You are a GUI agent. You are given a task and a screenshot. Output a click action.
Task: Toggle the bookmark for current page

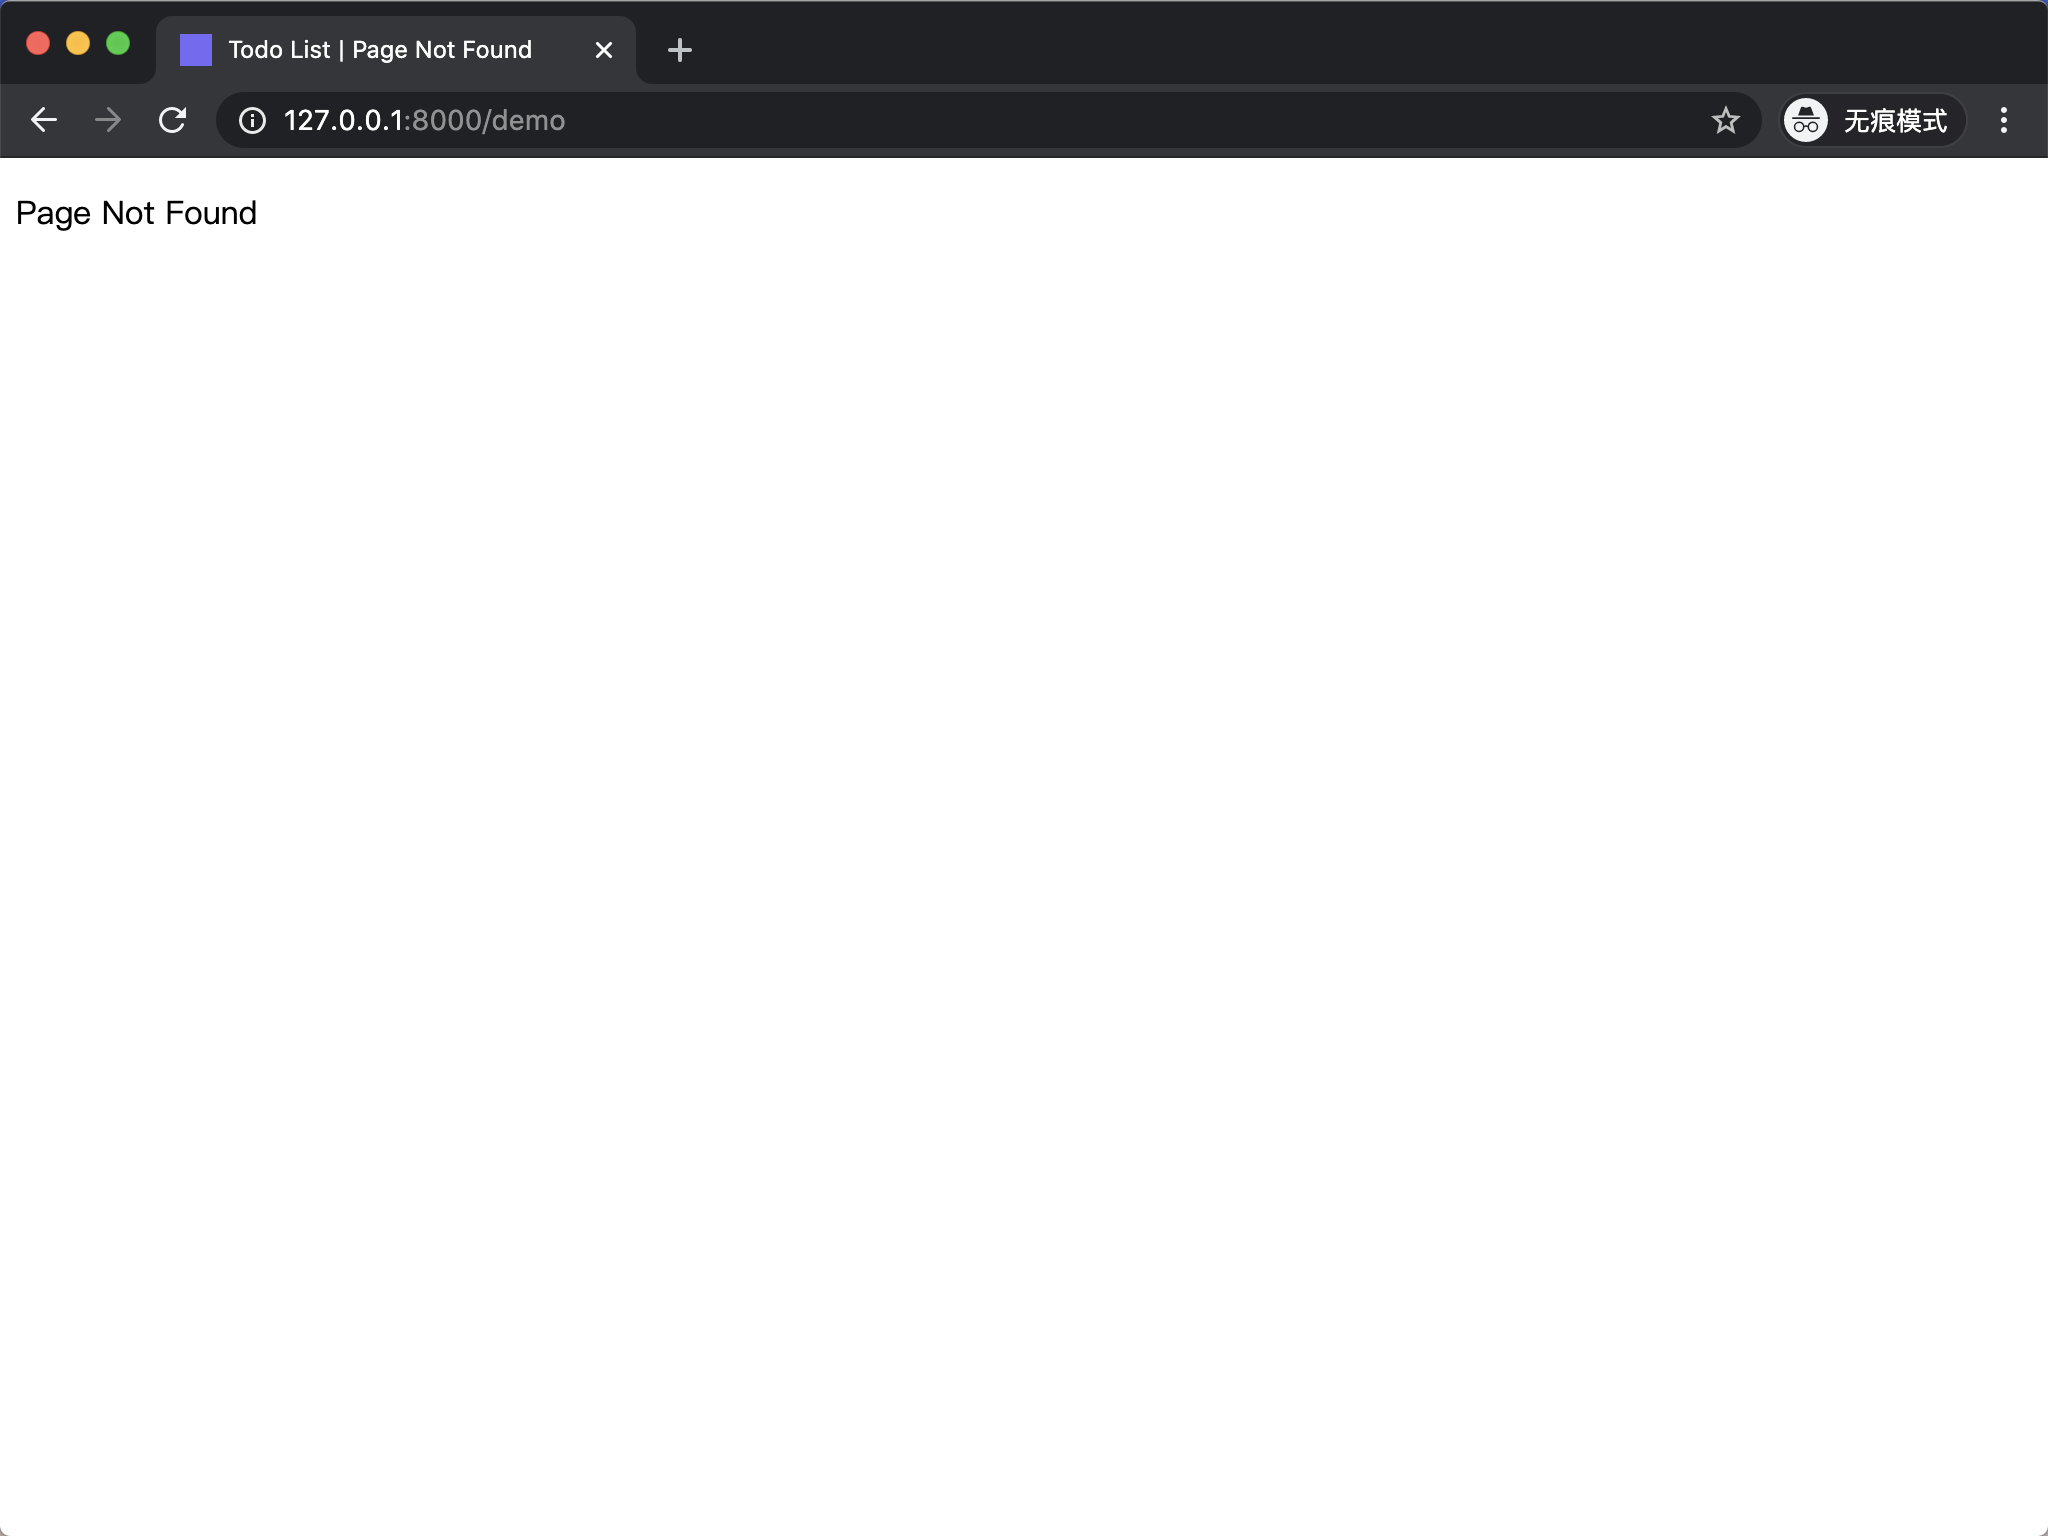pyautogui.click(x=1725, y=121)
